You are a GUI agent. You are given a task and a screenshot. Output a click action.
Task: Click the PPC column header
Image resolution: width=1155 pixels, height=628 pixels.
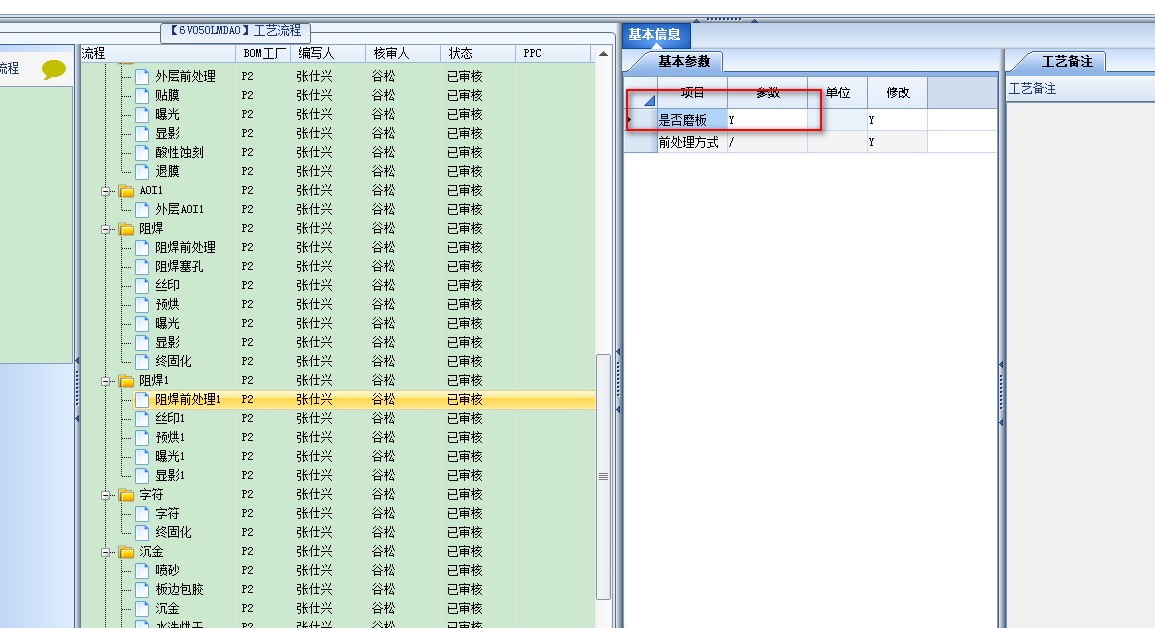pyautogui.click(x=554, y=54)
